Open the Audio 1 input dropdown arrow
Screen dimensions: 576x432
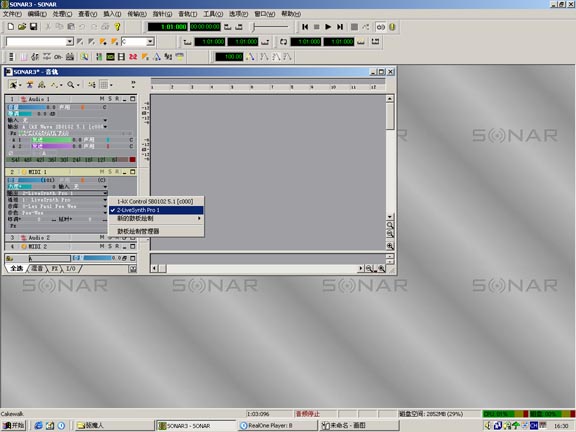pyautogui.click(x=105, y=120)
